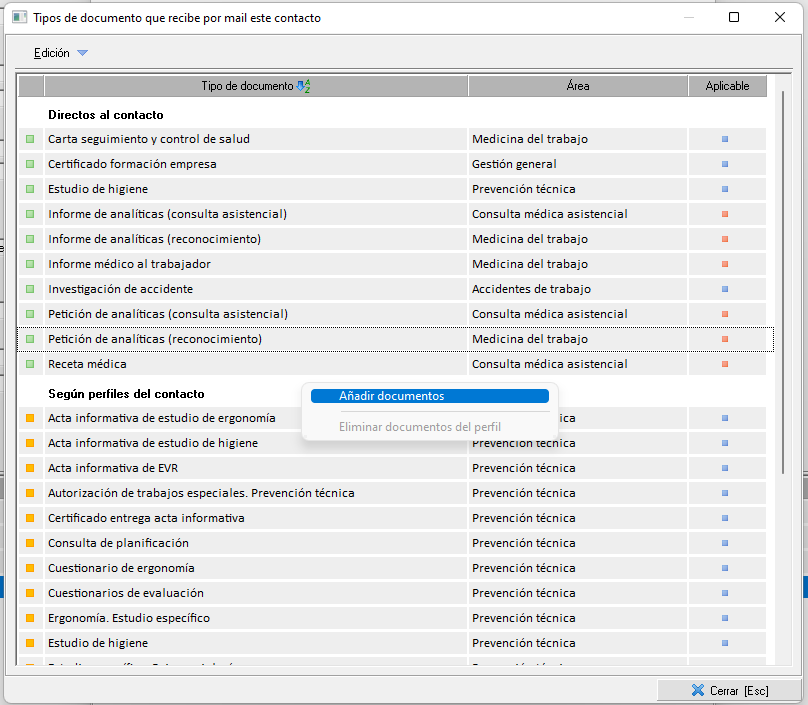Click the vertical scrollbar of the document list

783,280
